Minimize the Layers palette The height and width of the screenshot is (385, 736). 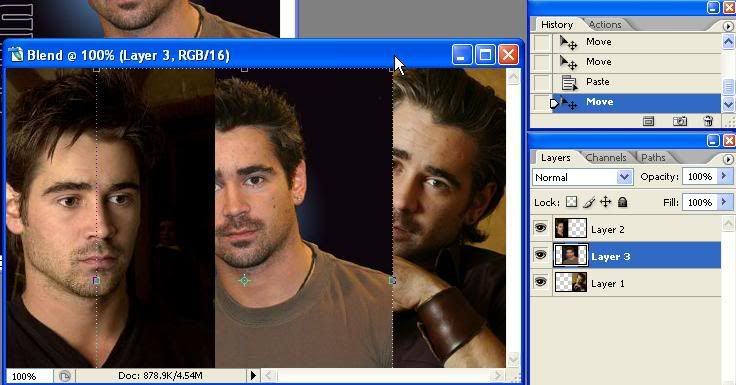[713, 140]
